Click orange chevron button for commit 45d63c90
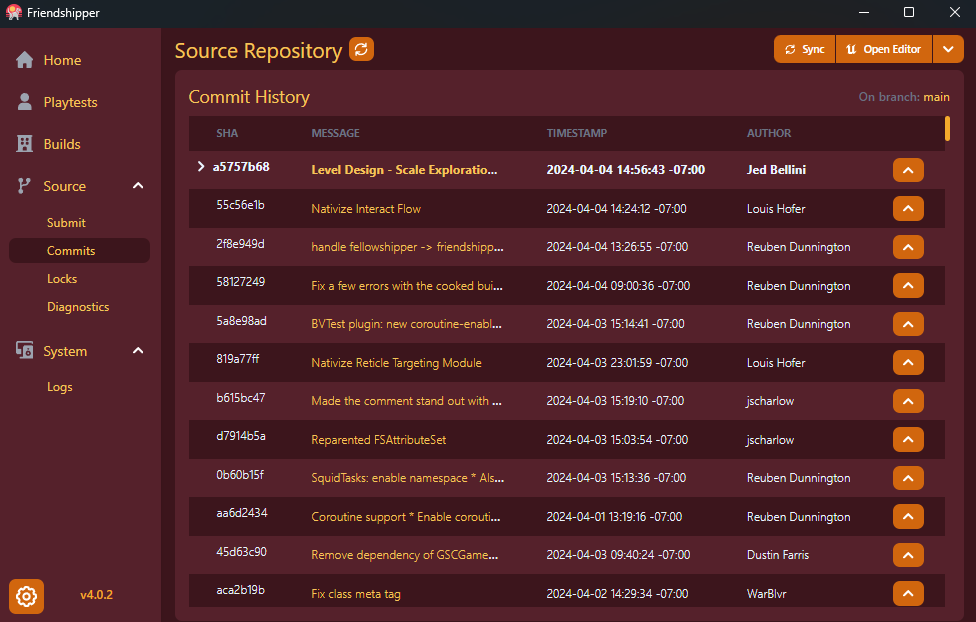 (x=908, y=555)
